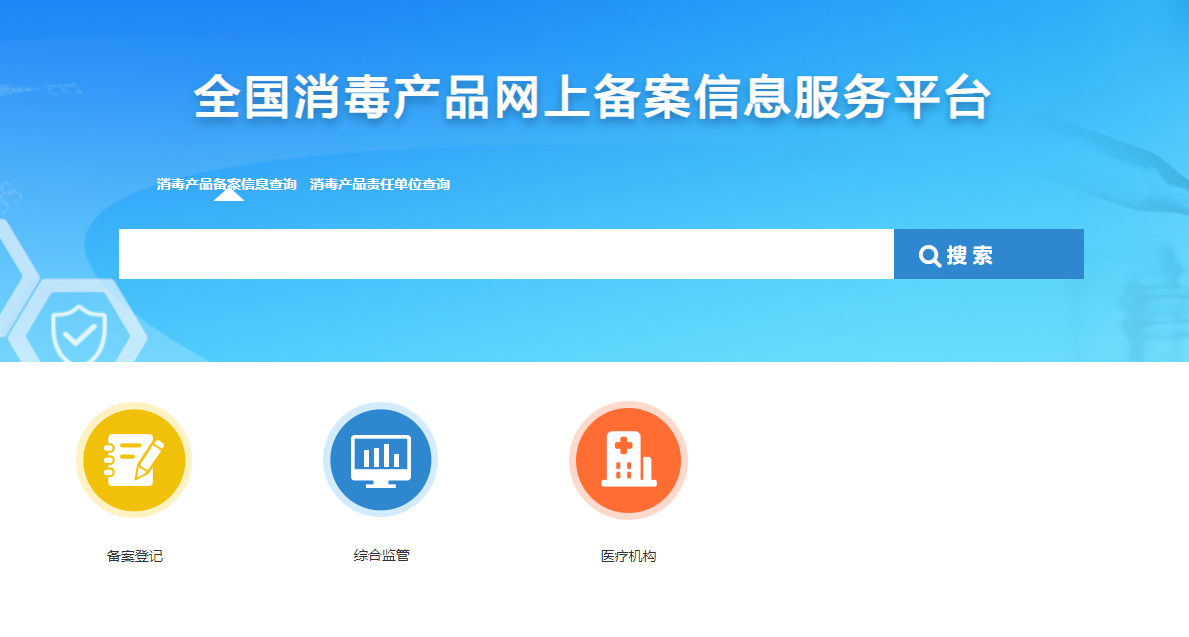Click the 备案登记 text label
Screen dimensions: 1189x637
point(134,556)
